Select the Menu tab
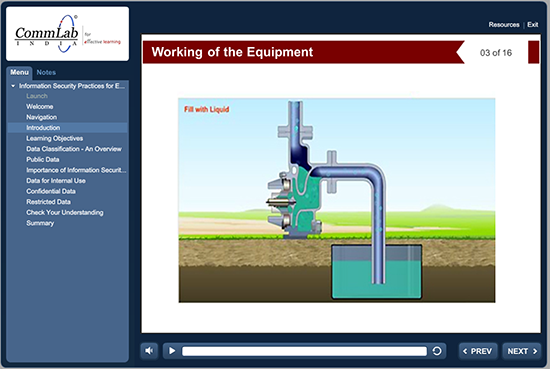Viewport: 550px width, 369px height. point(19,72)
